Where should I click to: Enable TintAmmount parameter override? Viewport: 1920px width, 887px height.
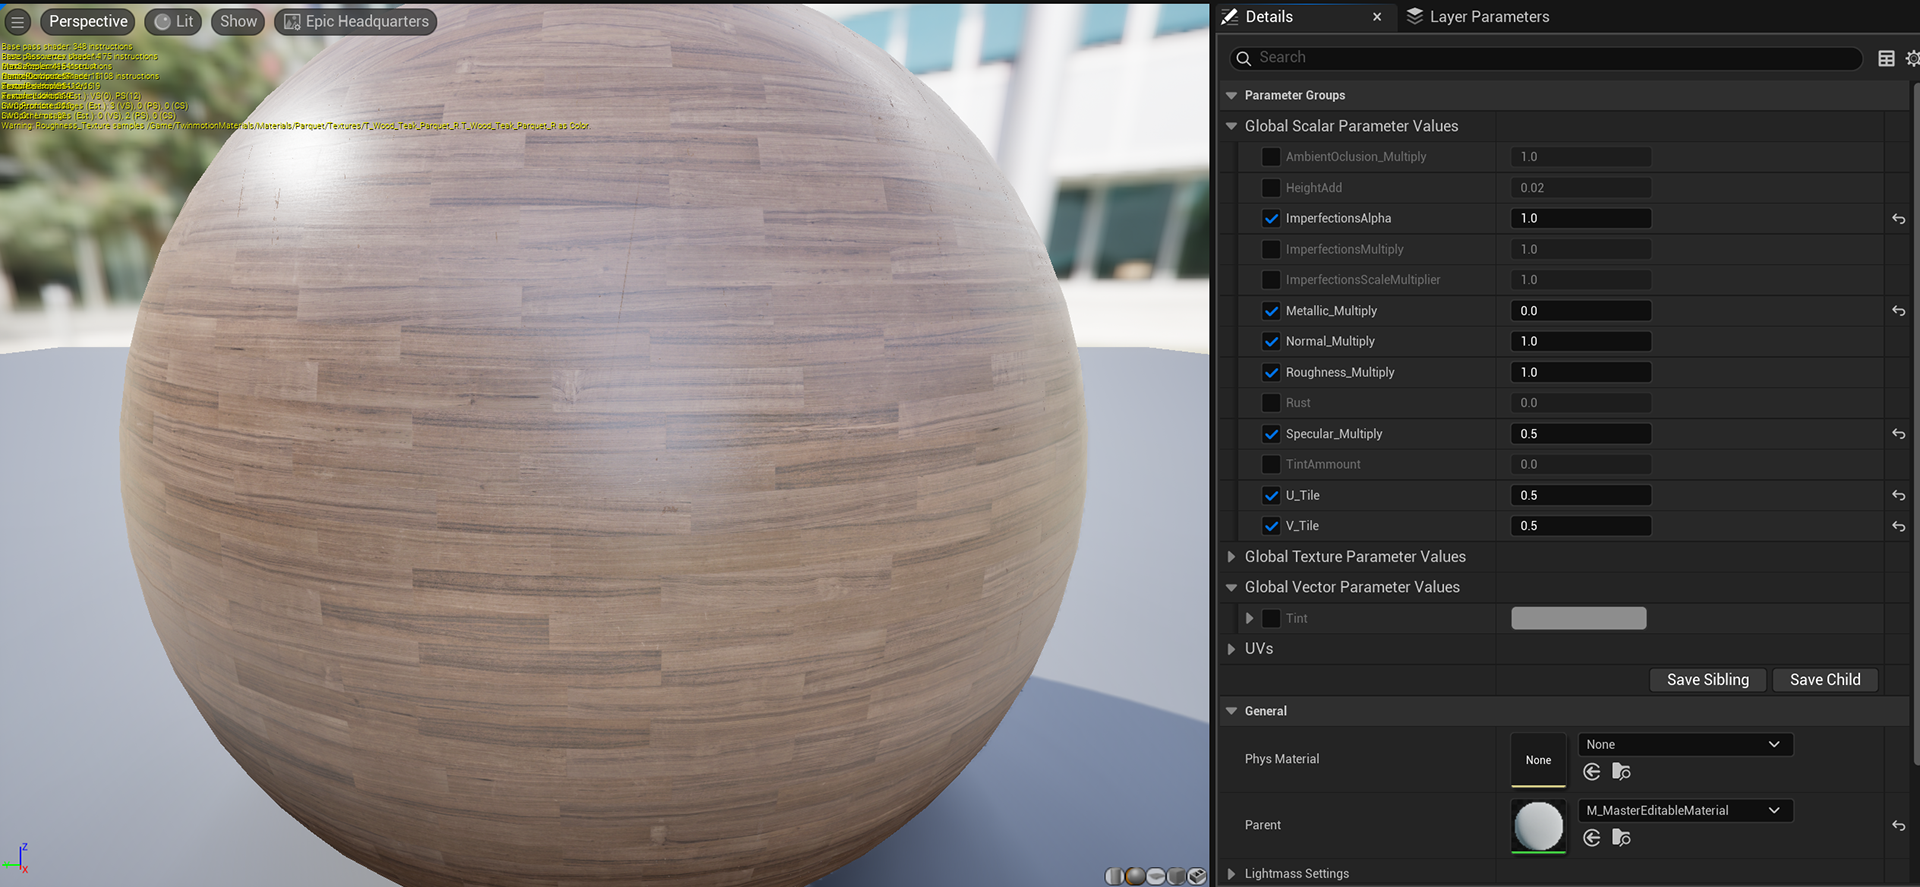(1271, 464)
